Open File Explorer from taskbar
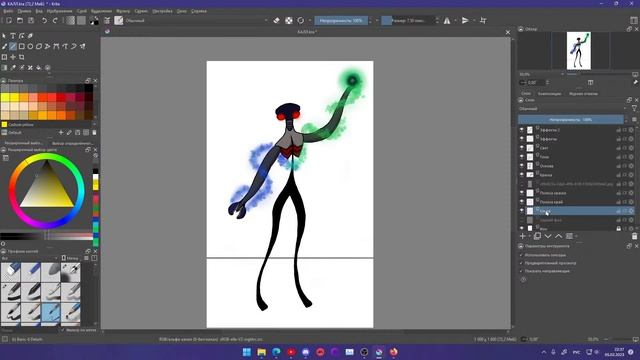Image resolution: width=640 pixels, height=360 pixels. (x=262, y=352)
